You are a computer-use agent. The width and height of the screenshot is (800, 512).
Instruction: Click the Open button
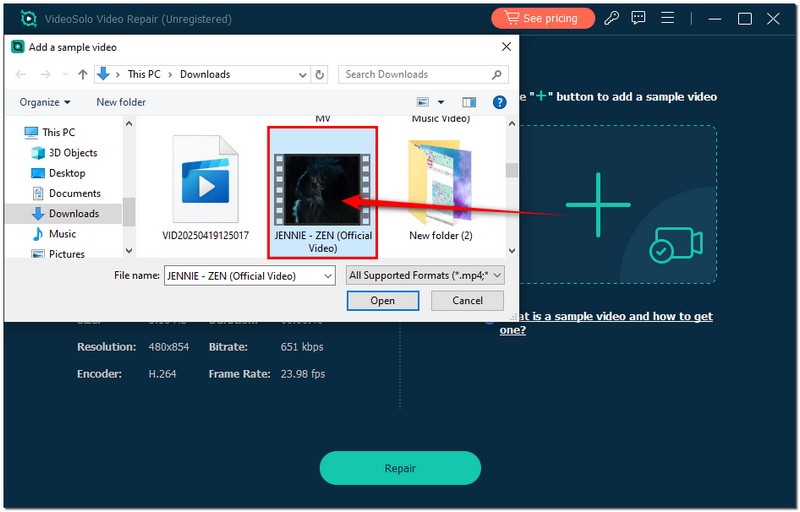coord(383,301)
